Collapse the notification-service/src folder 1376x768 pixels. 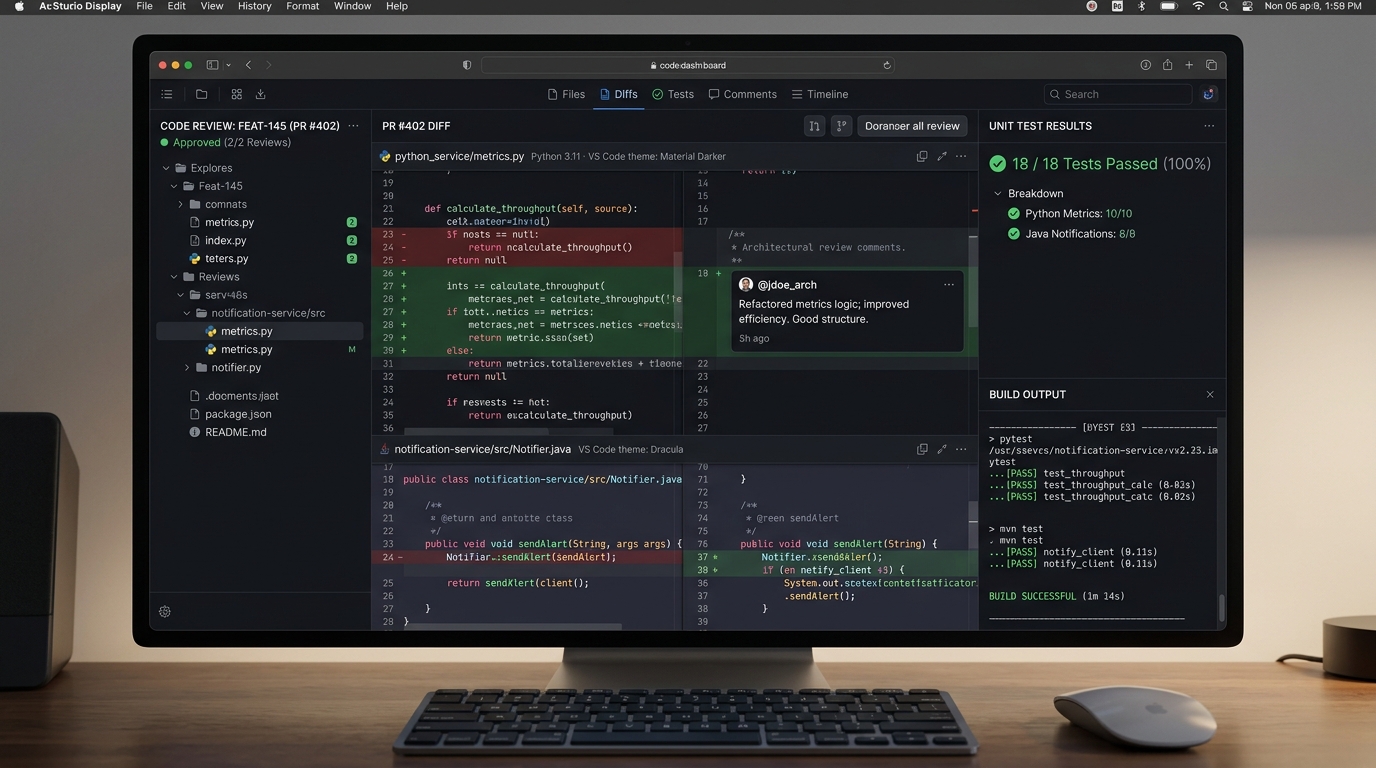point(187,313)
